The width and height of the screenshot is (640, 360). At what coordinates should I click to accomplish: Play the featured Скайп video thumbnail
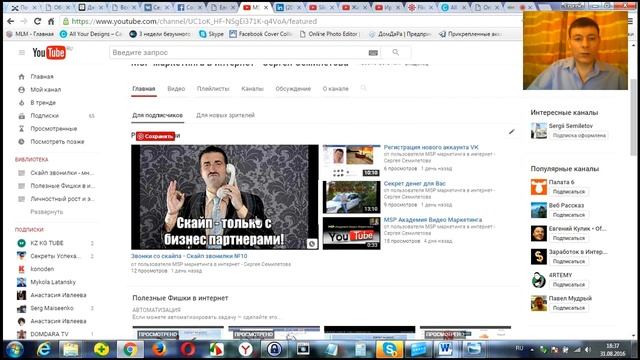[x=224, y=197]
